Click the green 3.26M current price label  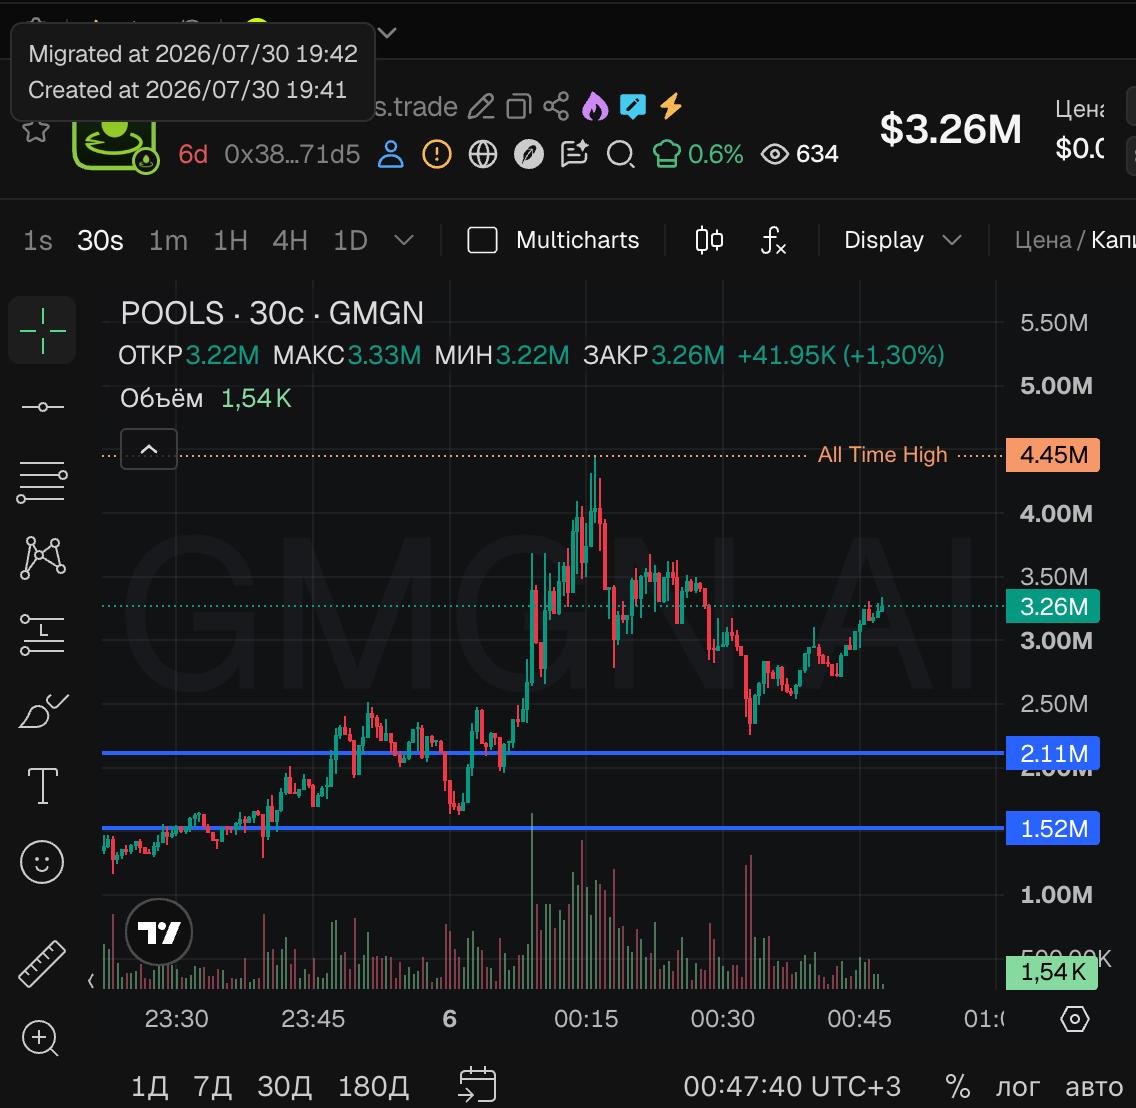(x=1053, y=607)
